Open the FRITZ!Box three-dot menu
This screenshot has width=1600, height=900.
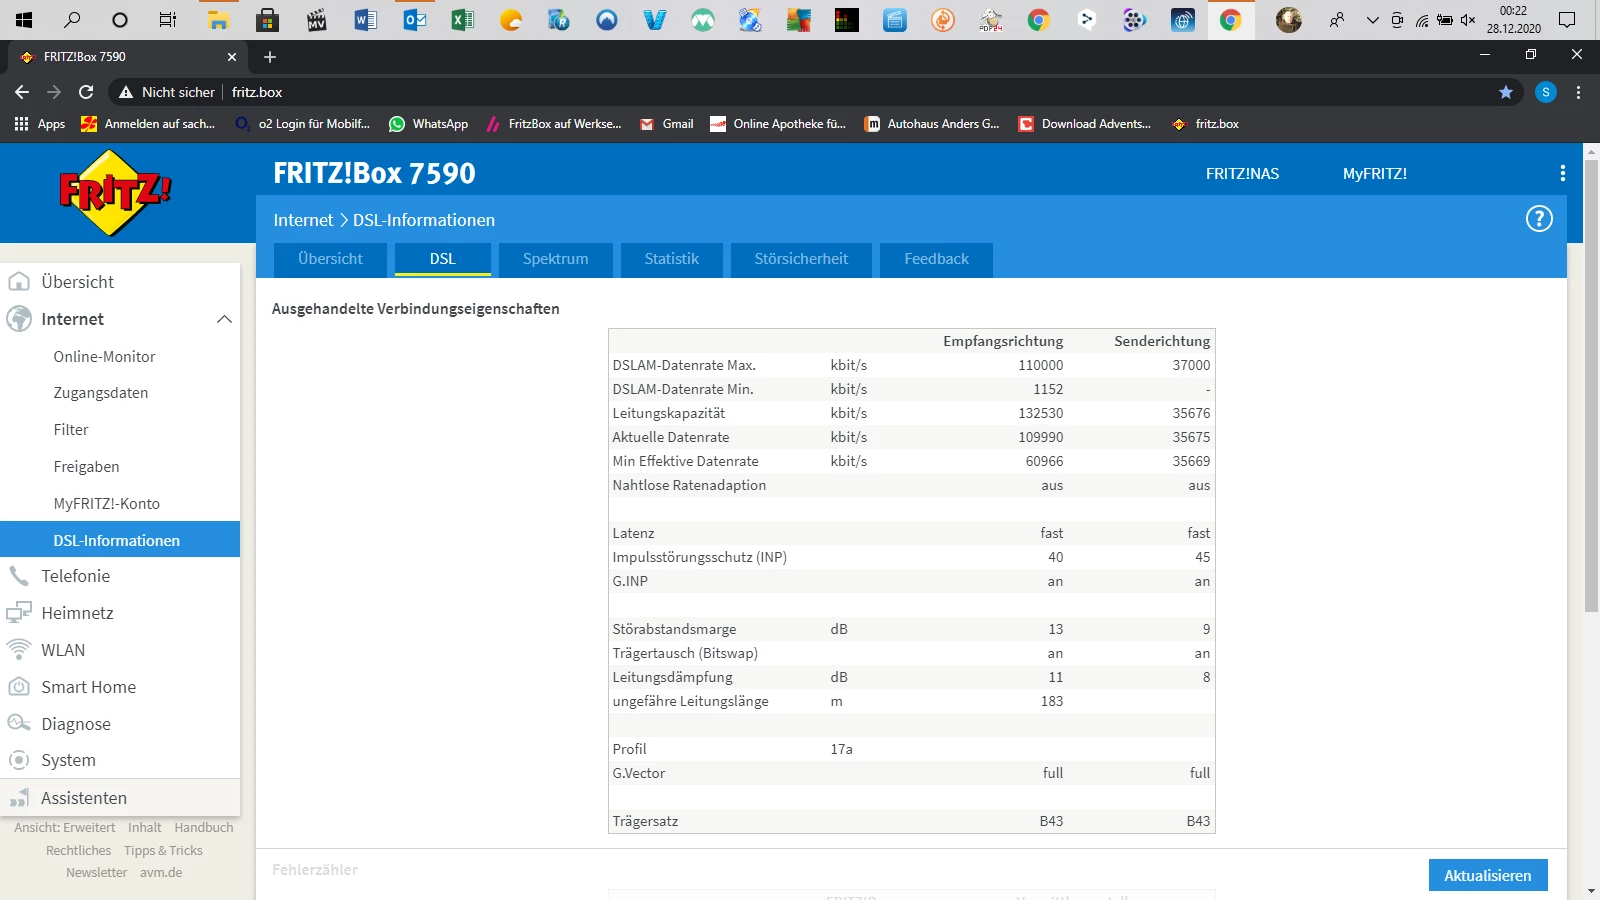[x=1562, y=174]
